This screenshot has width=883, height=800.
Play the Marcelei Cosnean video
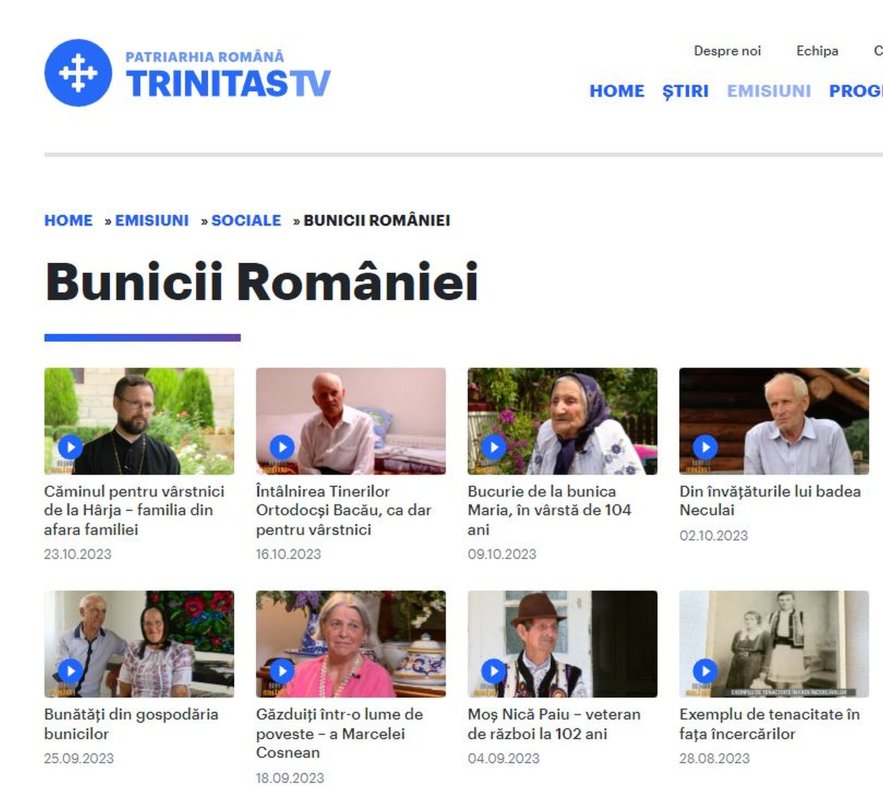point(282,671)
